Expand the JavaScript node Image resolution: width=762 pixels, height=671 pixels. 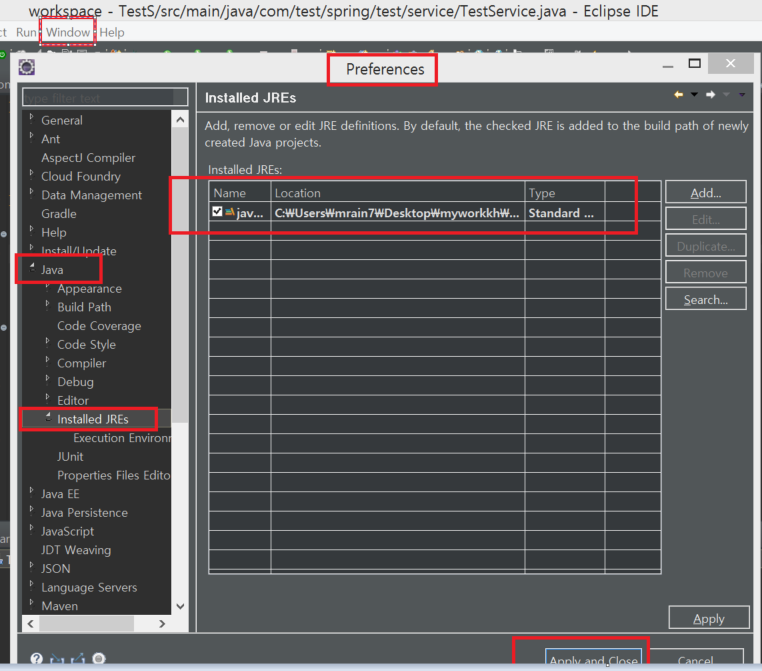point(32,528)
